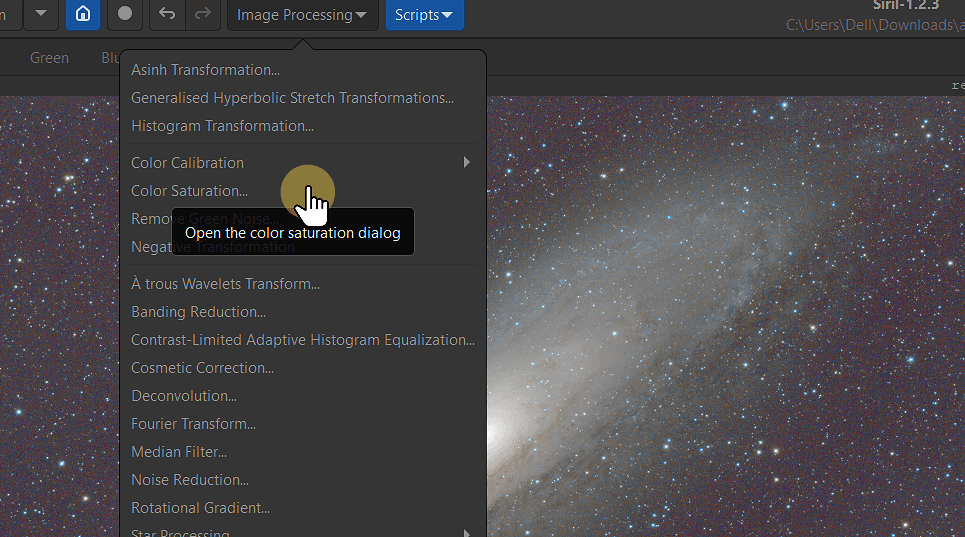
Task: Select À trous Wavelets Transform
Action: click(x=225, y=284)
